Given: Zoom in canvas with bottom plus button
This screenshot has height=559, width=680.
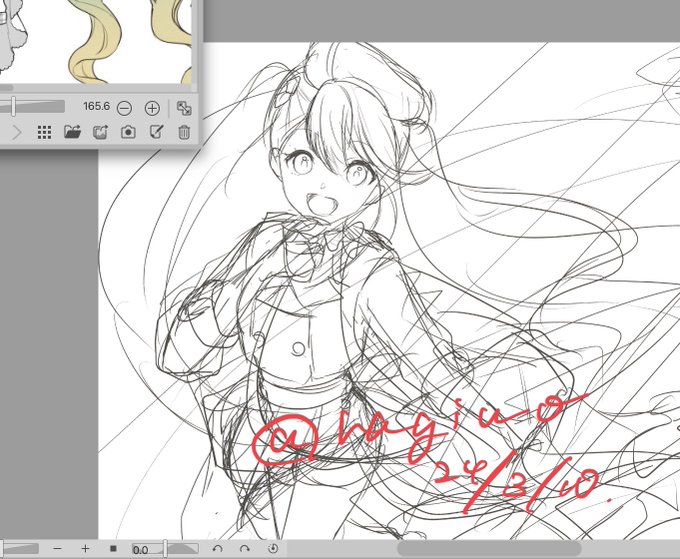Looking at the screenshot, I should [x=85, y=549].
